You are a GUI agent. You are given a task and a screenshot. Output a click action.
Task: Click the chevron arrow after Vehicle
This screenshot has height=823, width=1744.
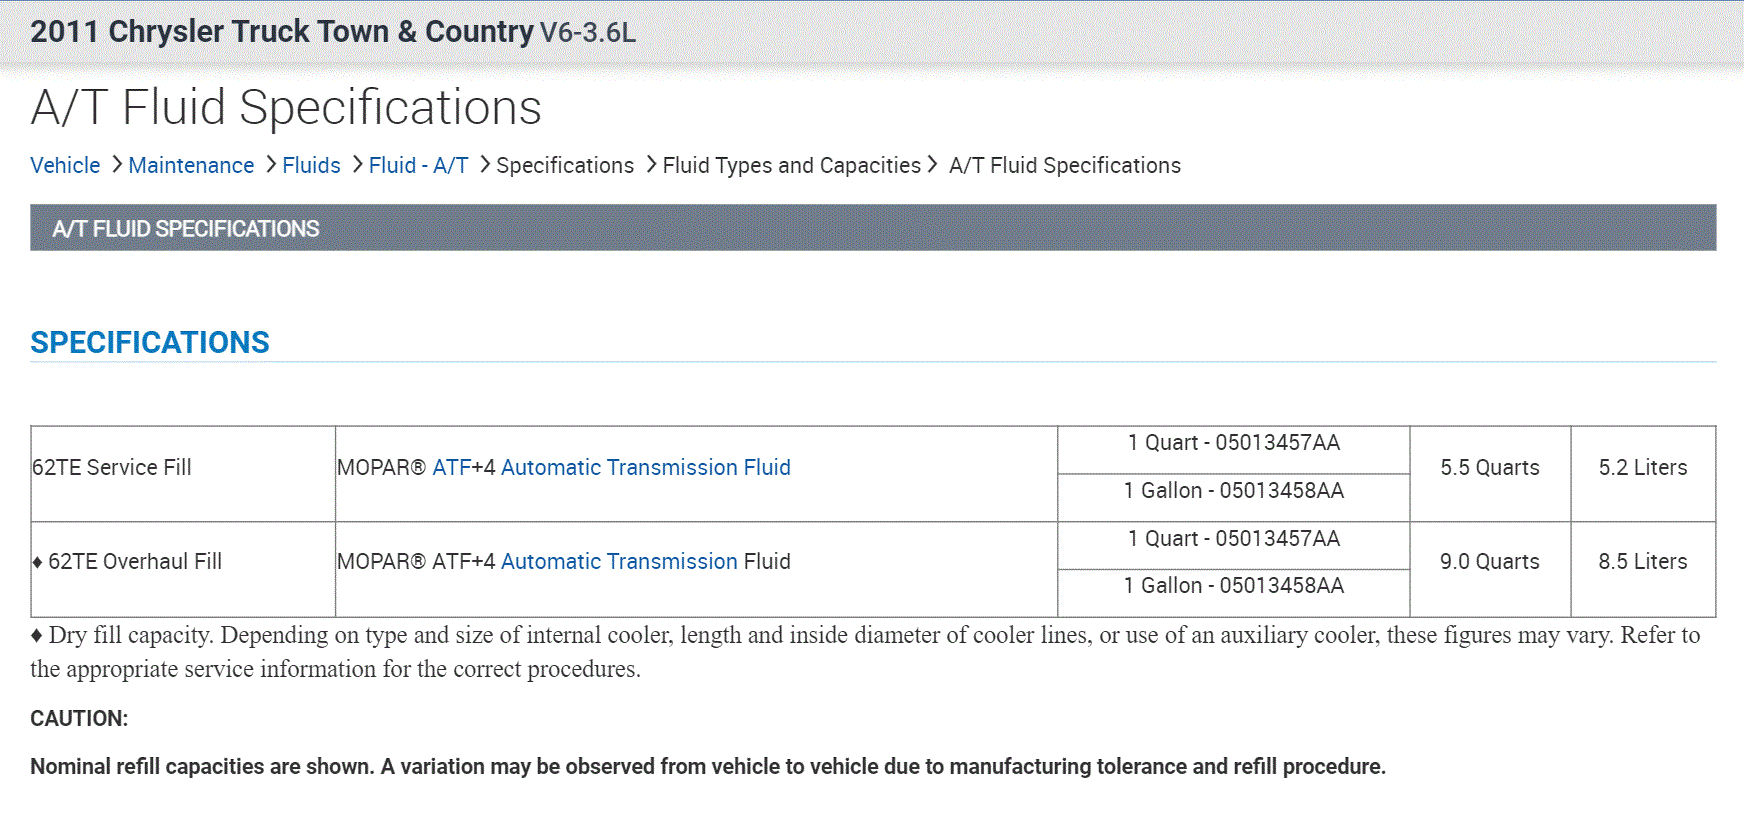[116, 164]
